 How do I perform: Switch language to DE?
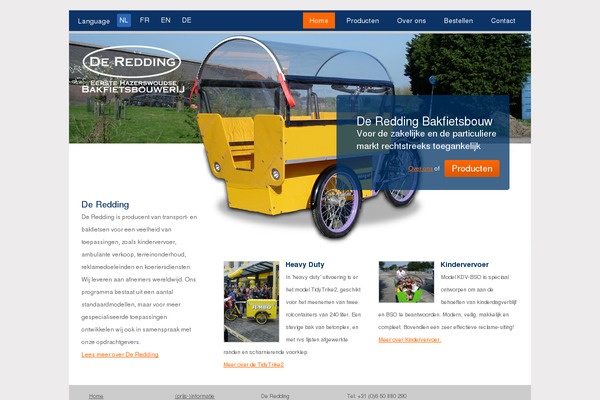[x=186, y=20]
